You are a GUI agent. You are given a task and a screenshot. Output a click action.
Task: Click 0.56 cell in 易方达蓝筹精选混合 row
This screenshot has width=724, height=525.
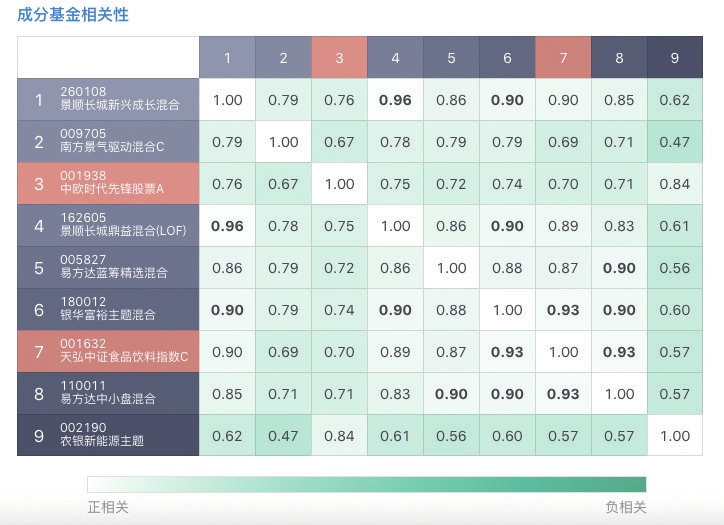coord(675,268)
